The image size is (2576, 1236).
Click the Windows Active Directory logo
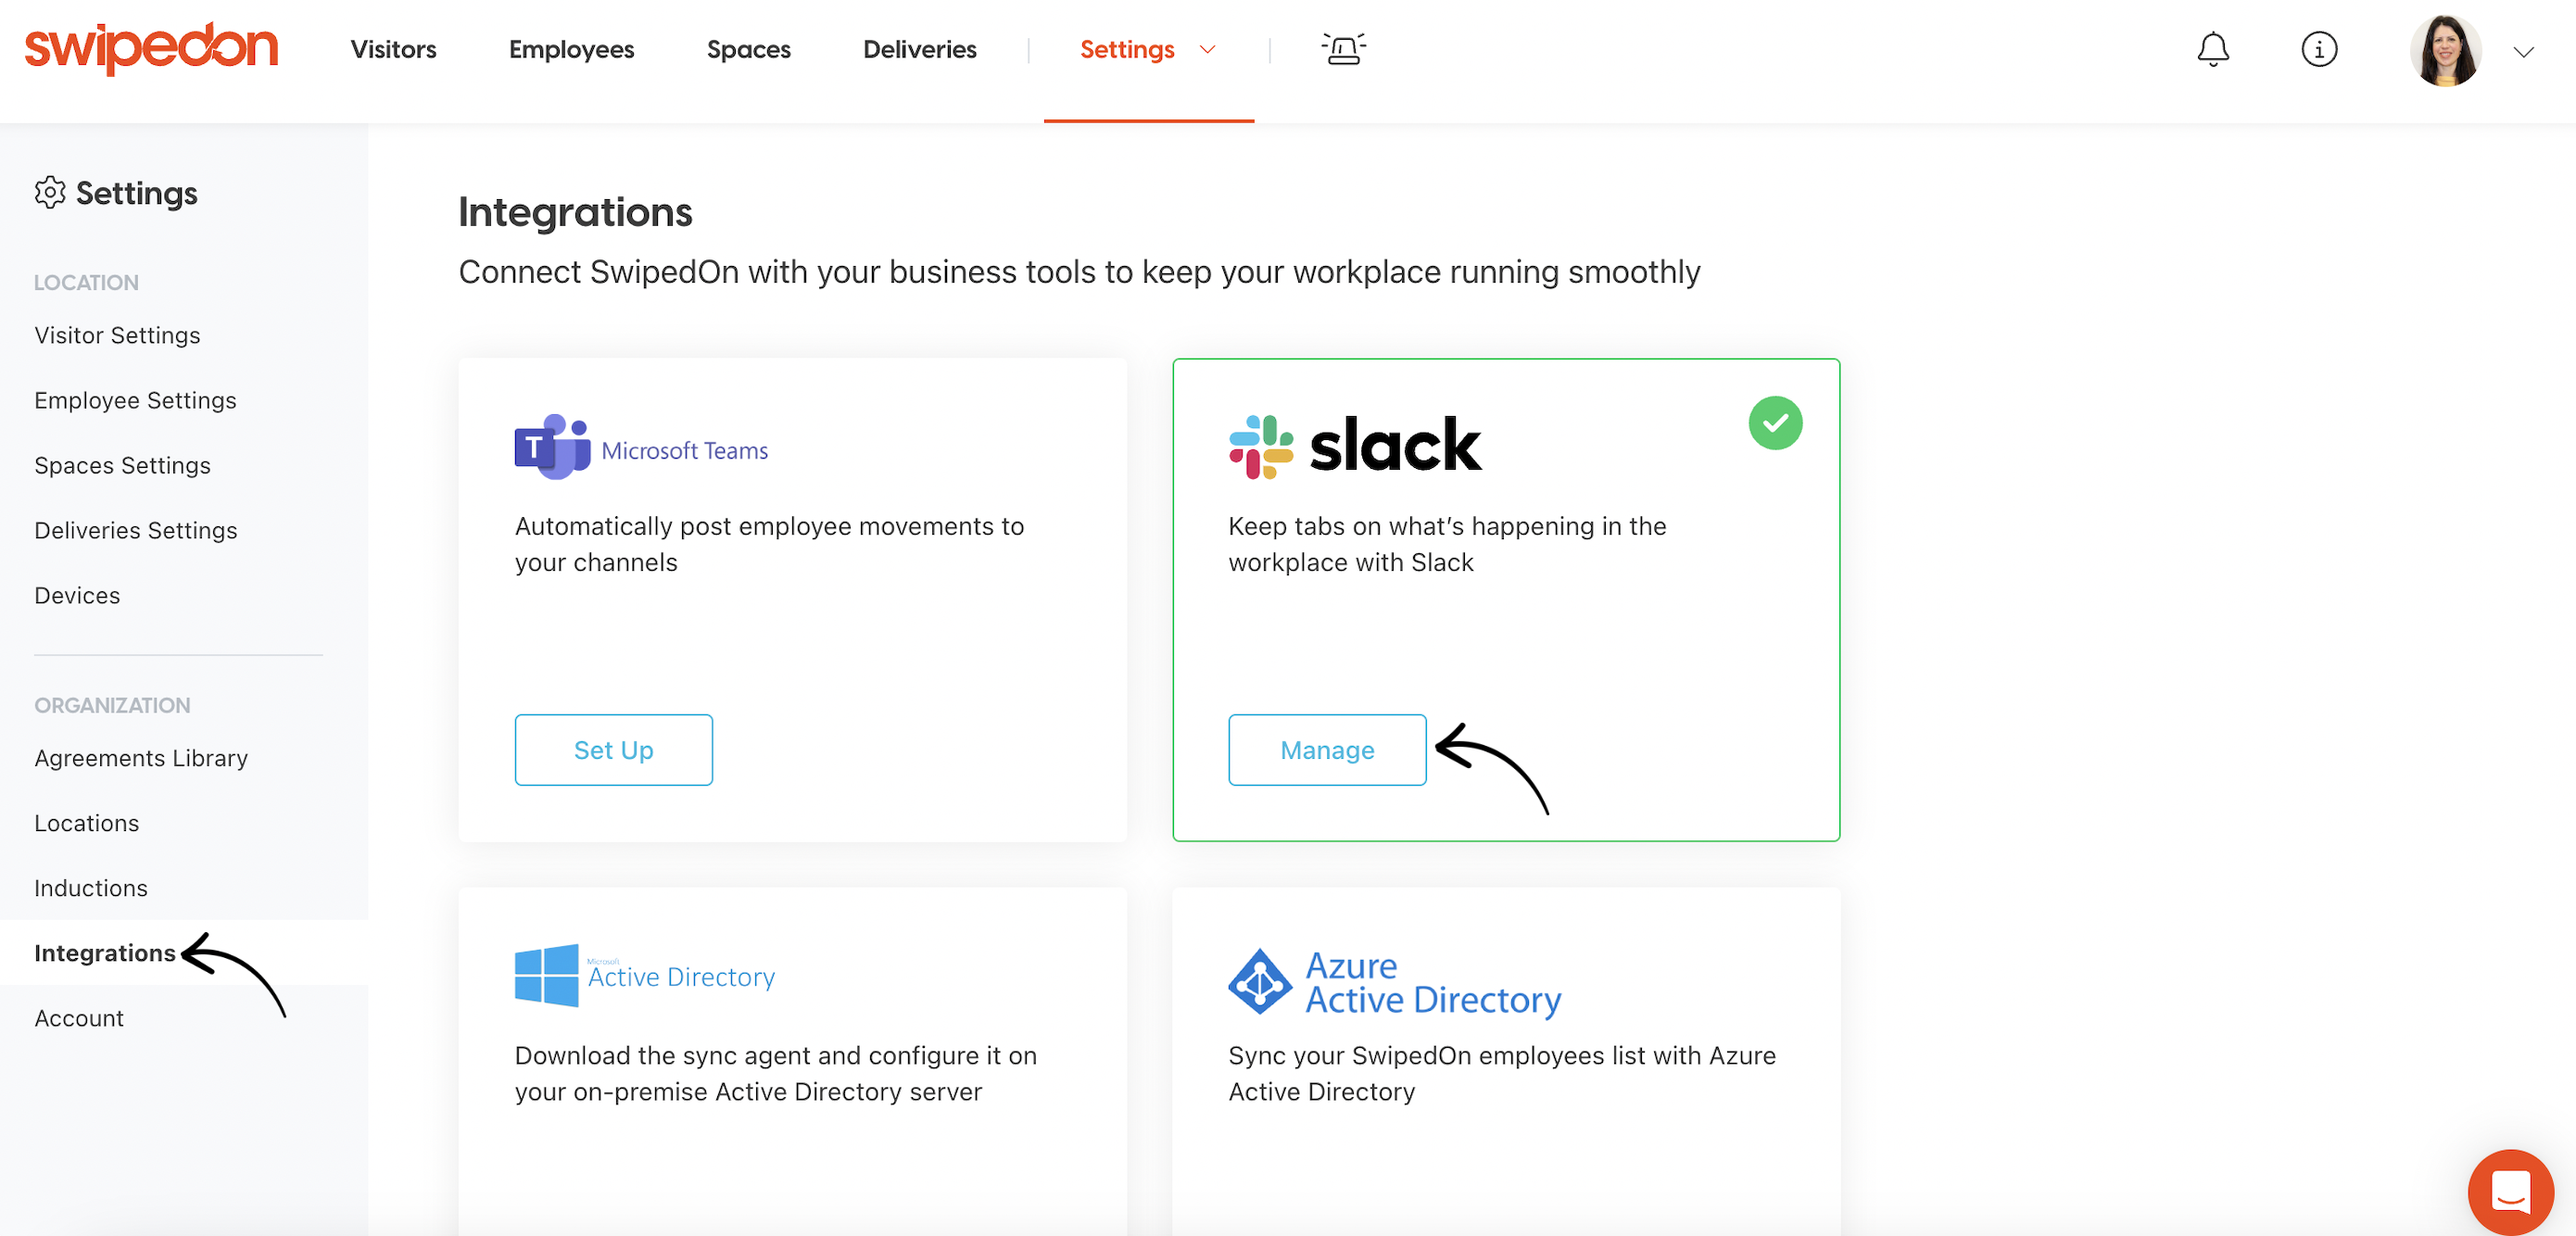644,975
